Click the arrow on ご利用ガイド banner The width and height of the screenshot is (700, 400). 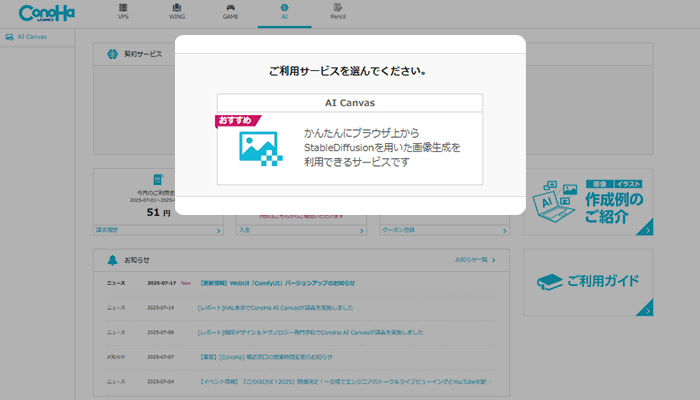(645, 308)
